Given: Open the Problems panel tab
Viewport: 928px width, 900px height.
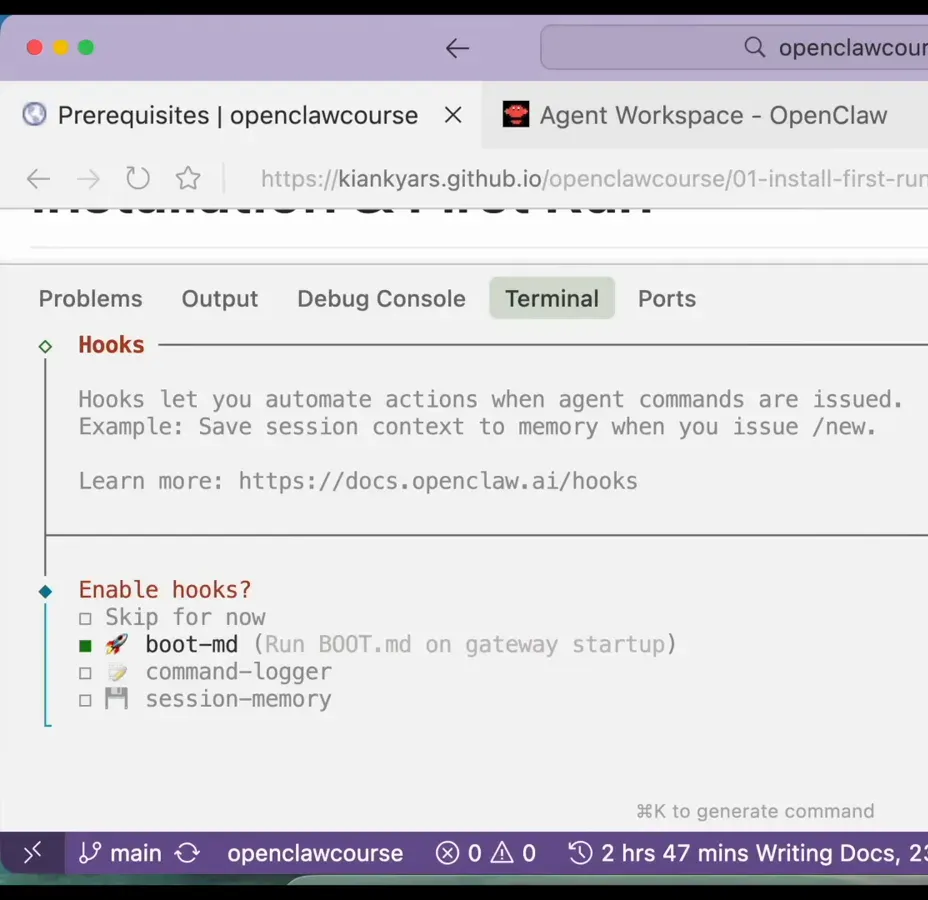Looking at the screenshot, I should [91, 299].
